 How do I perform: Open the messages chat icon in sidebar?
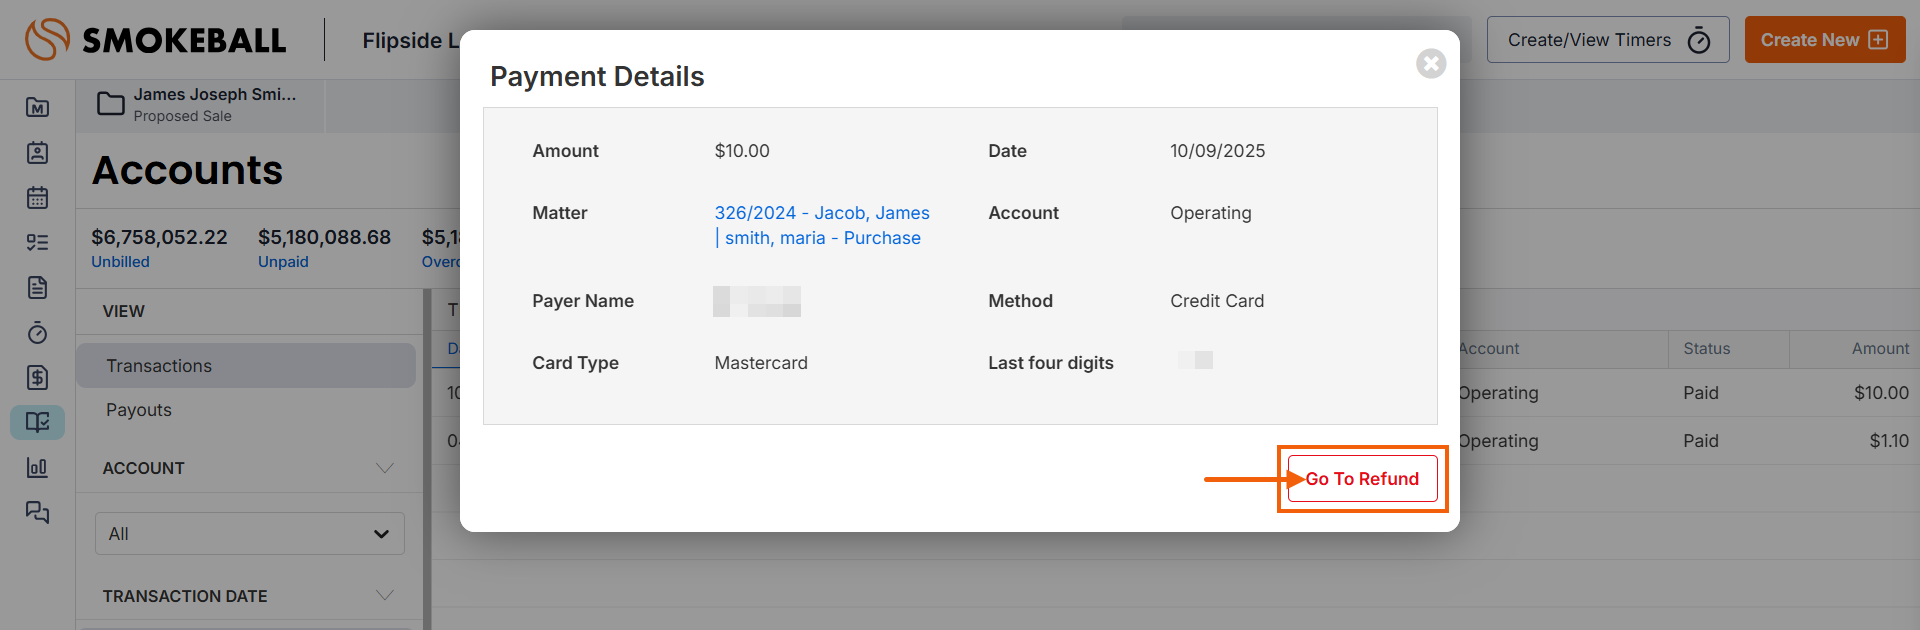coord(37,512)
